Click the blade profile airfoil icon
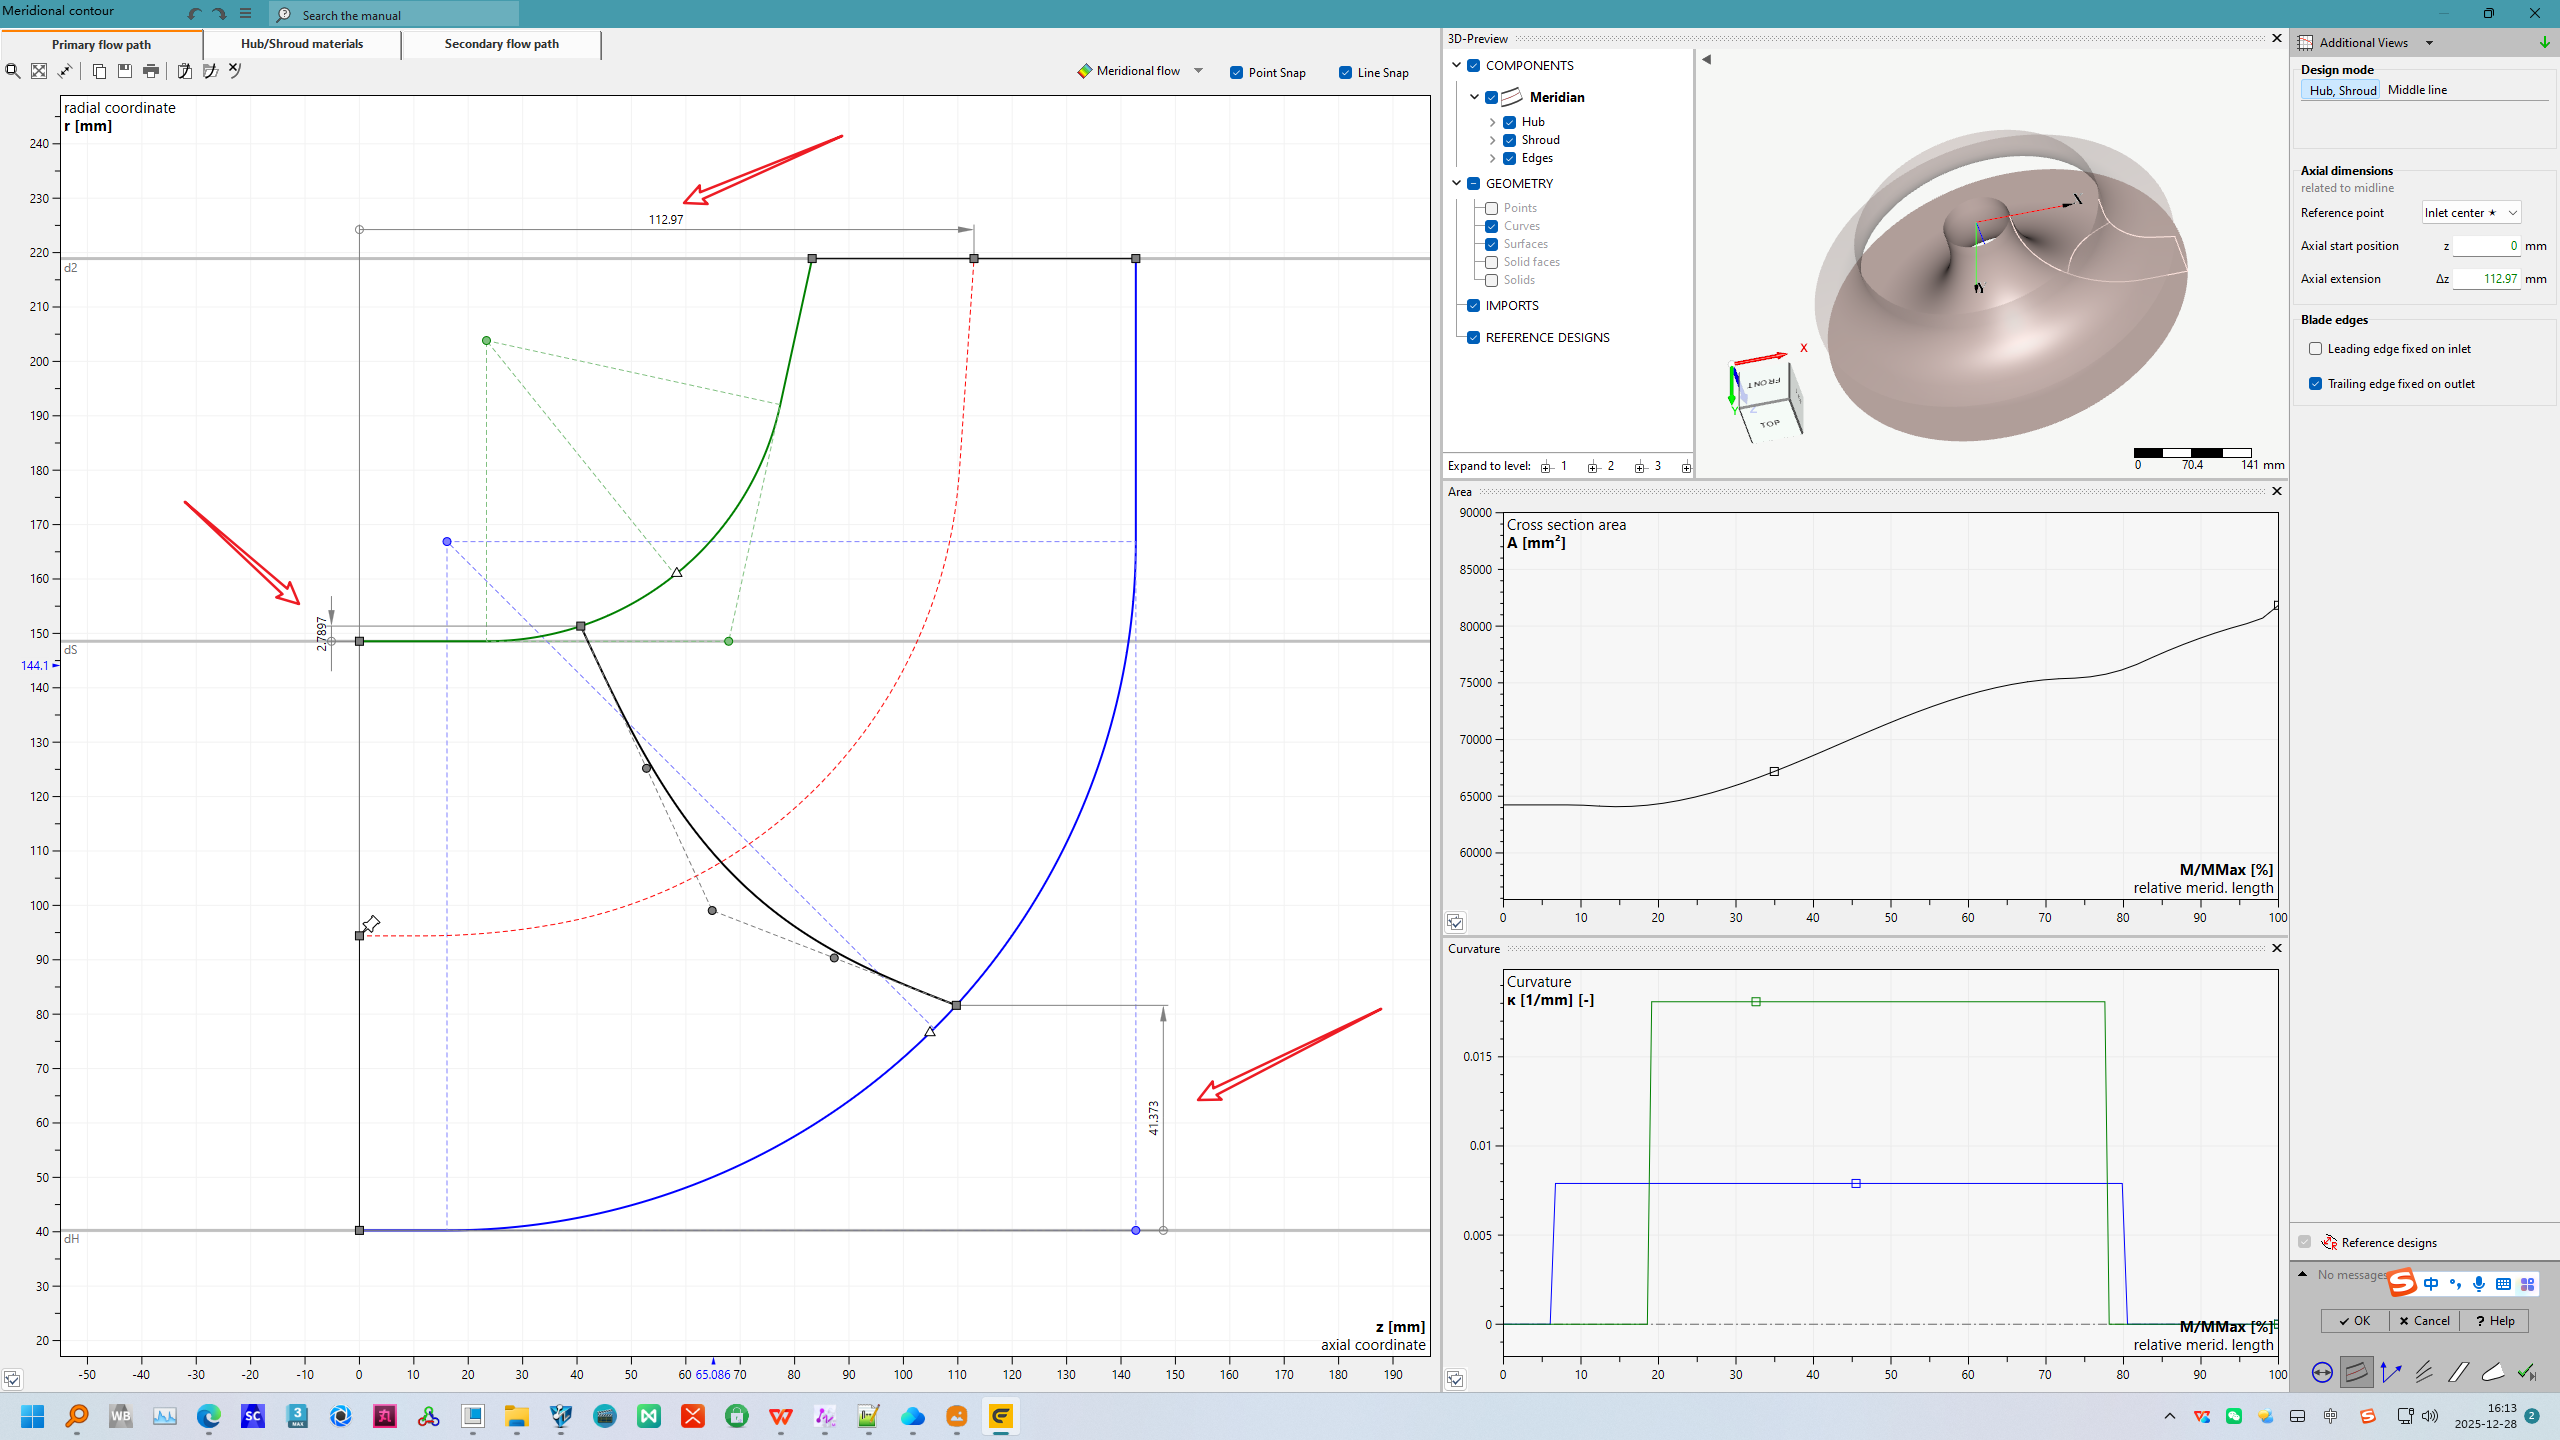The image size is (2560, 1440). 2493,1373
